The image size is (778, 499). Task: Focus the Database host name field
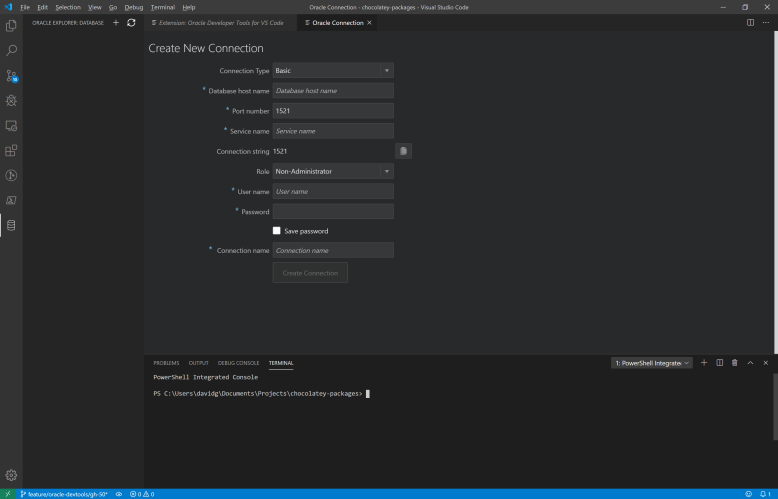click(333, 91)
